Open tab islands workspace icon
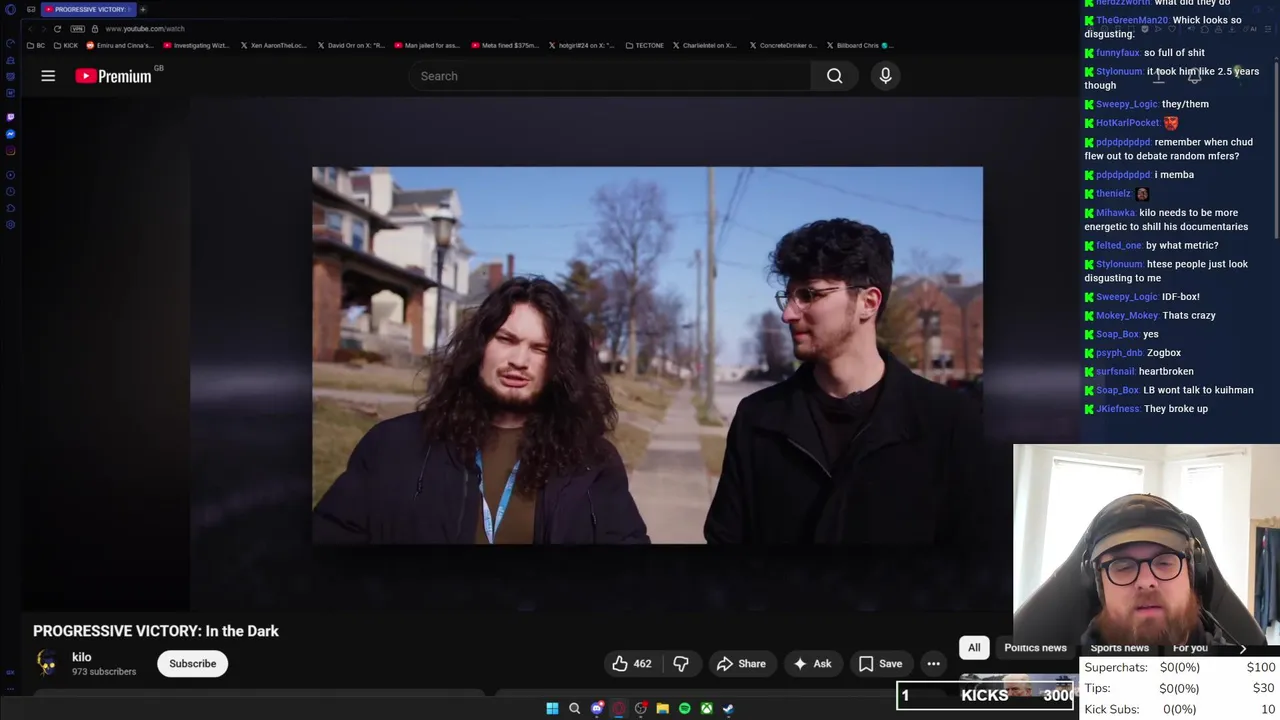1280x720 pixels. coord(31,9)
